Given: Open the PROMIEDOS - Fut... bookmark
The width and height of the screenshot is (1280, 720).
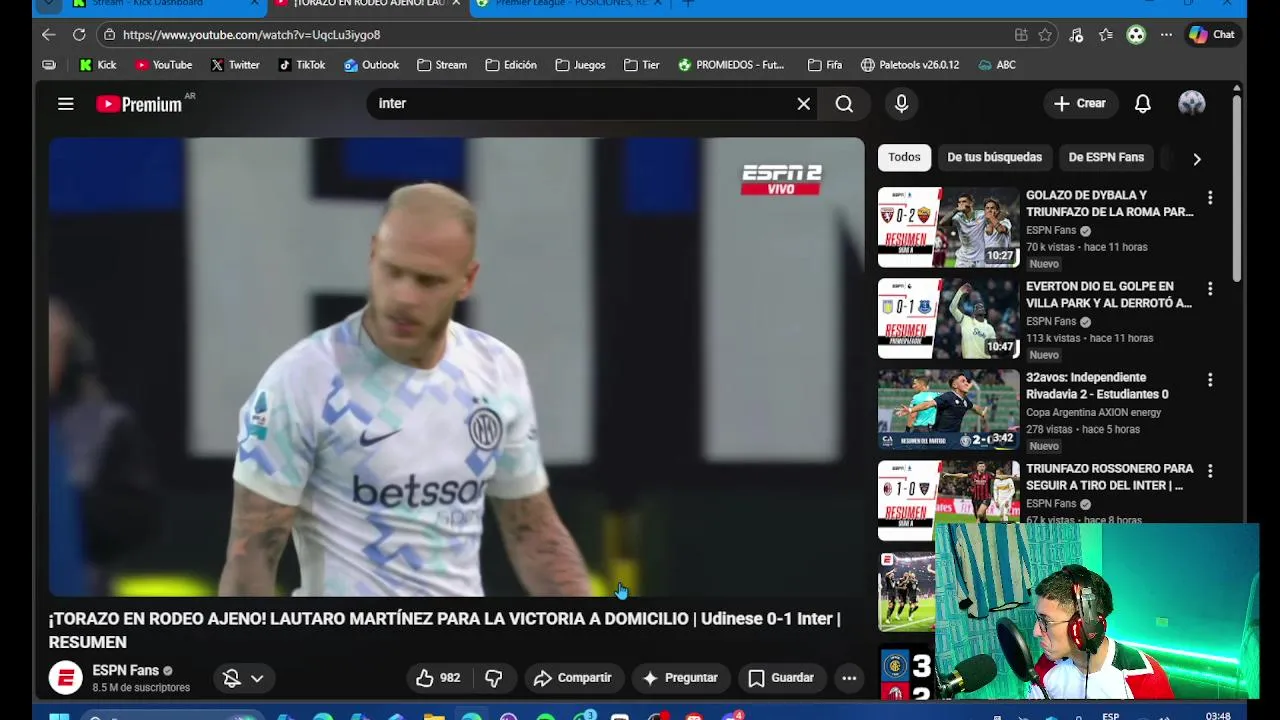Looking at the screenshot, I should (x=731, y=65).
